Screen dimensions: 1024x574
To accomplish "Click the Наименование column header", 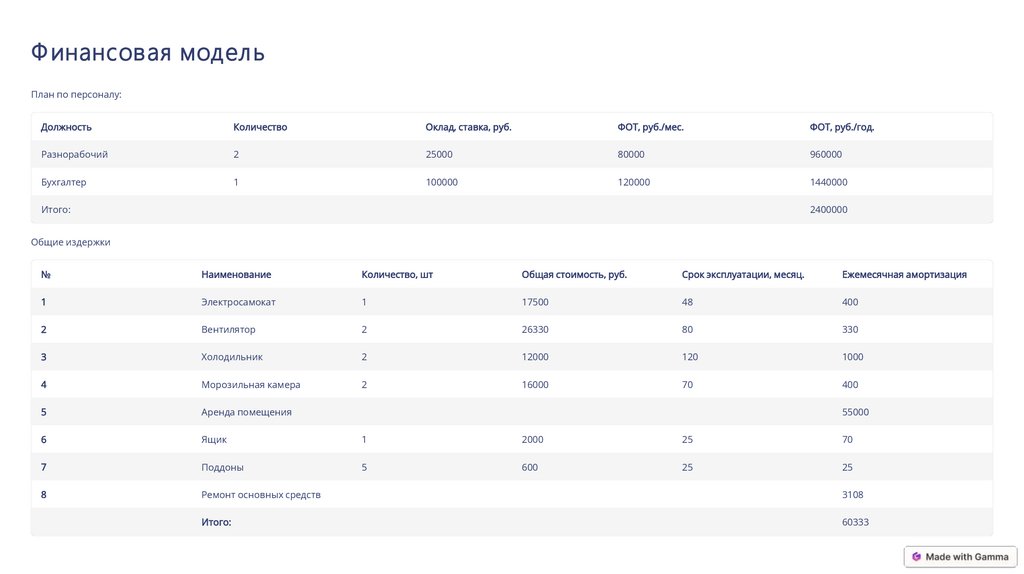I will [x=236, y=274].
